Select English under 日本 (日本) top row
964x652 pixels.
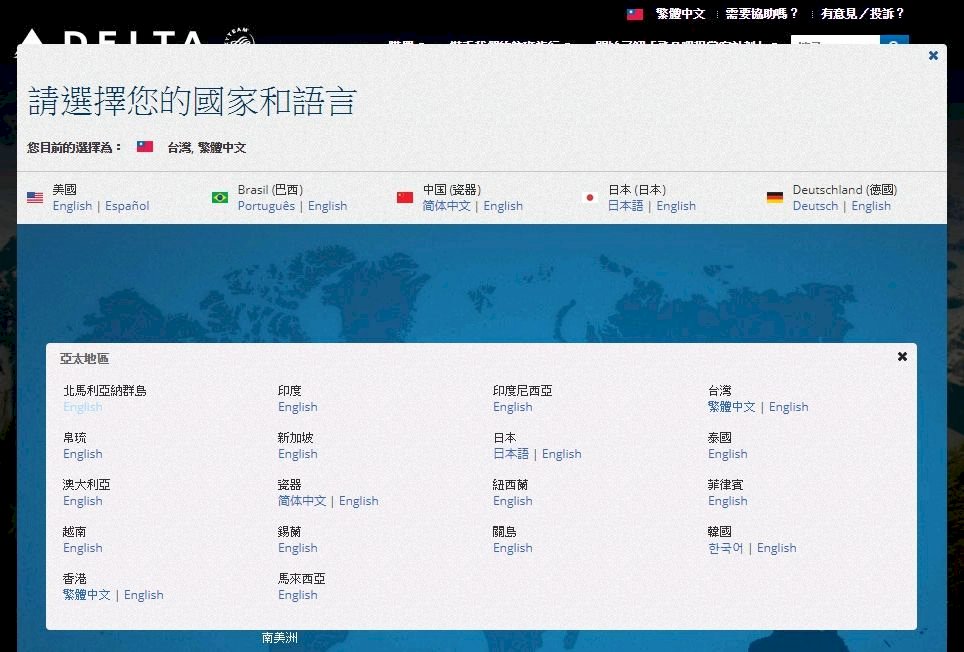click(x=676, y=206)
